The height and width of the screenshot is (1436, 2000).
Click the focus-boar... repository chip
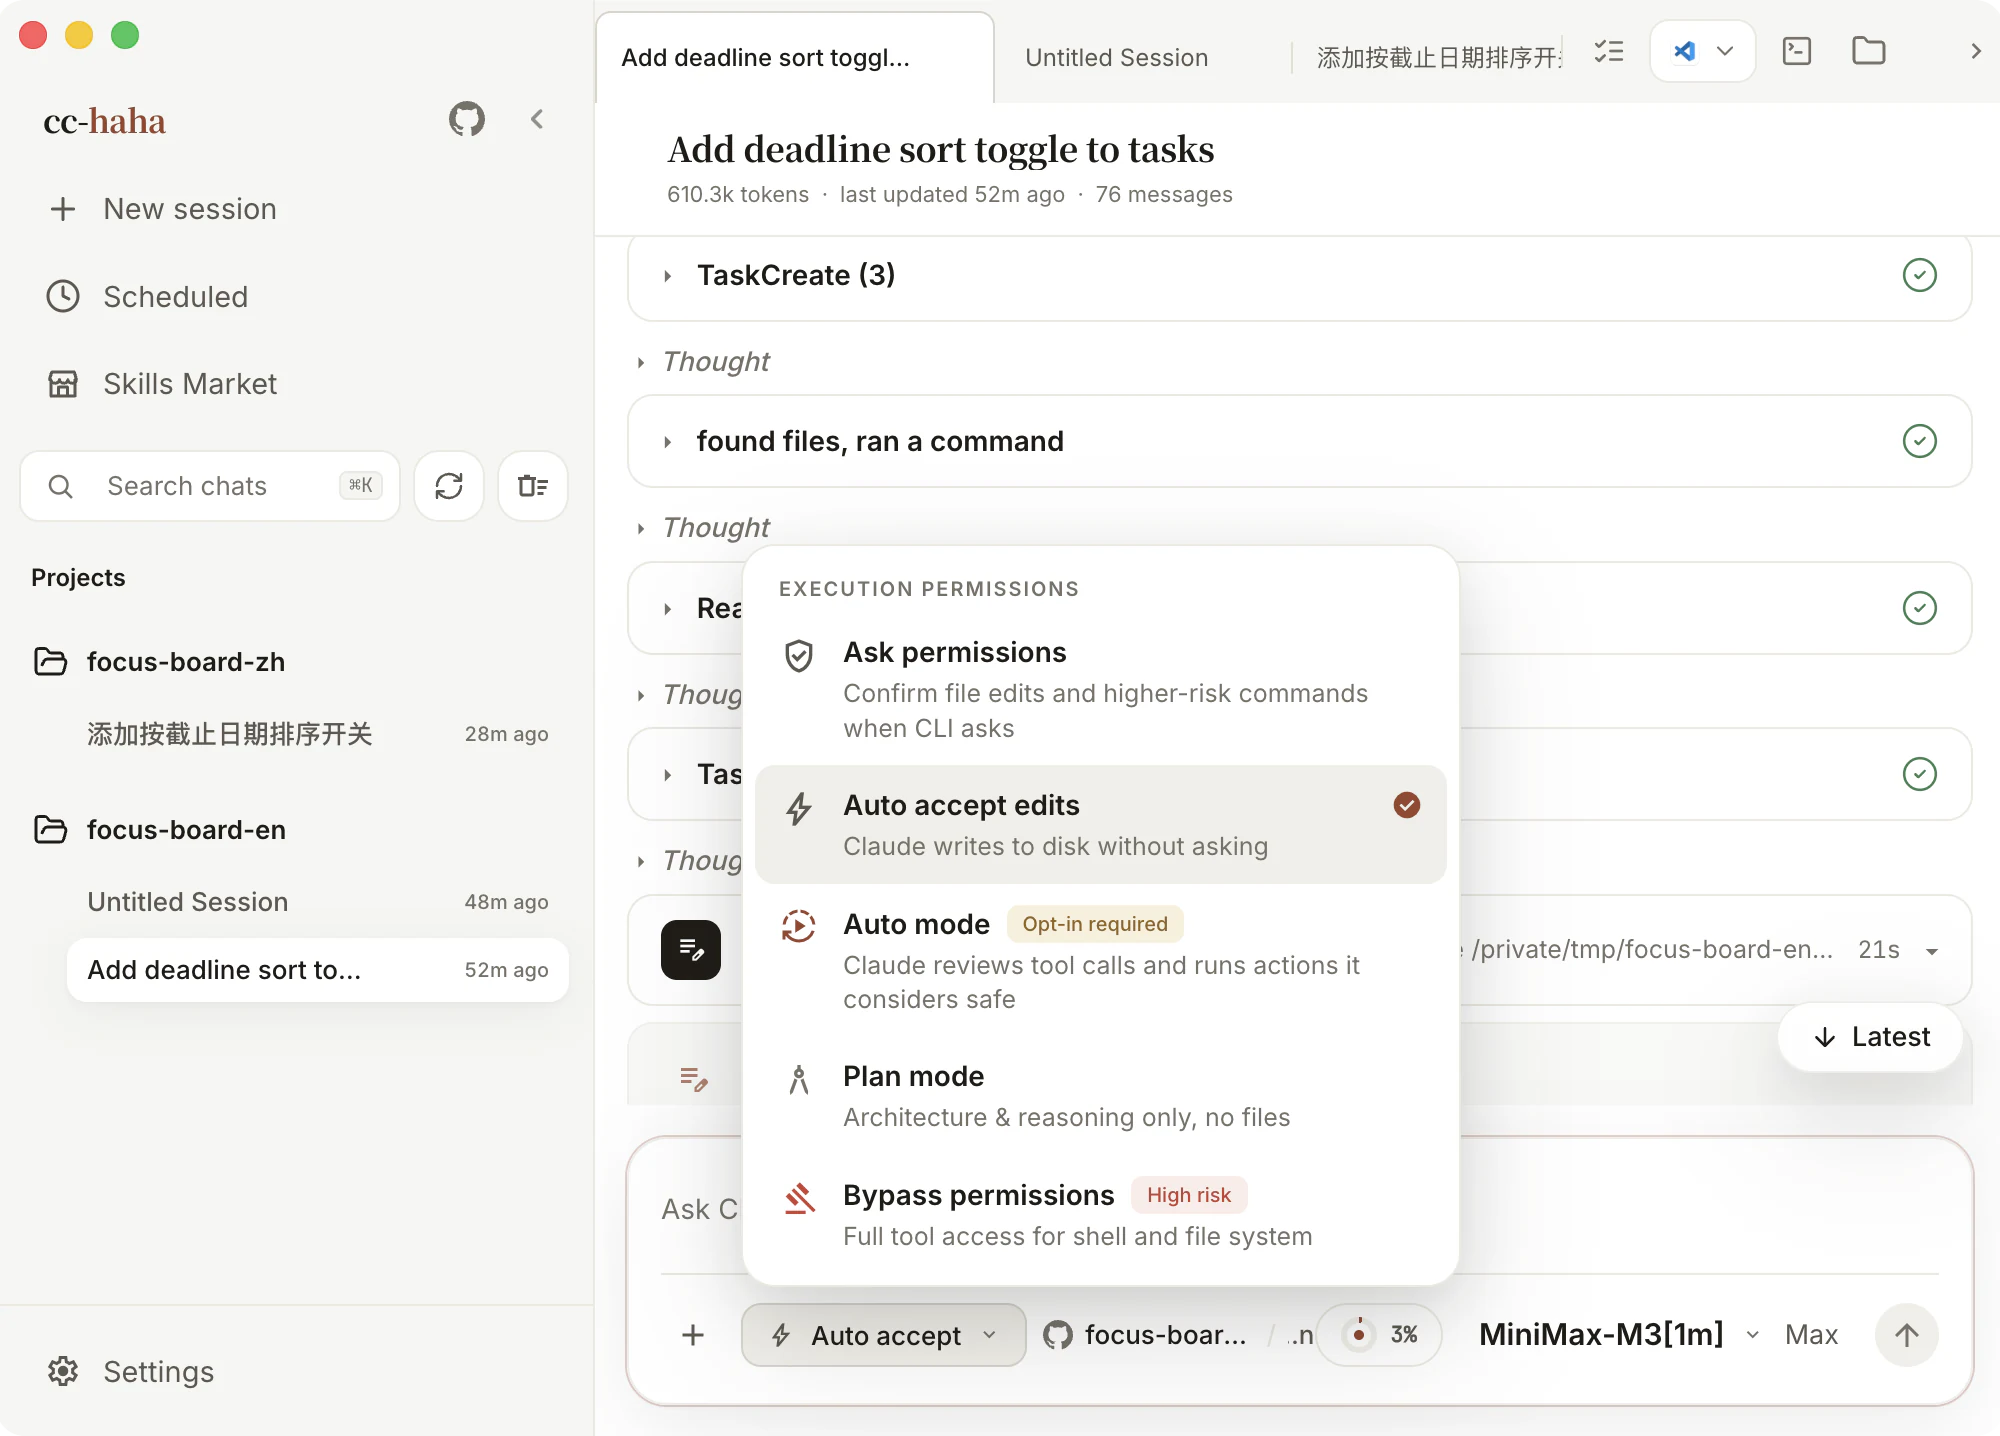[x=1146, y=1335]
